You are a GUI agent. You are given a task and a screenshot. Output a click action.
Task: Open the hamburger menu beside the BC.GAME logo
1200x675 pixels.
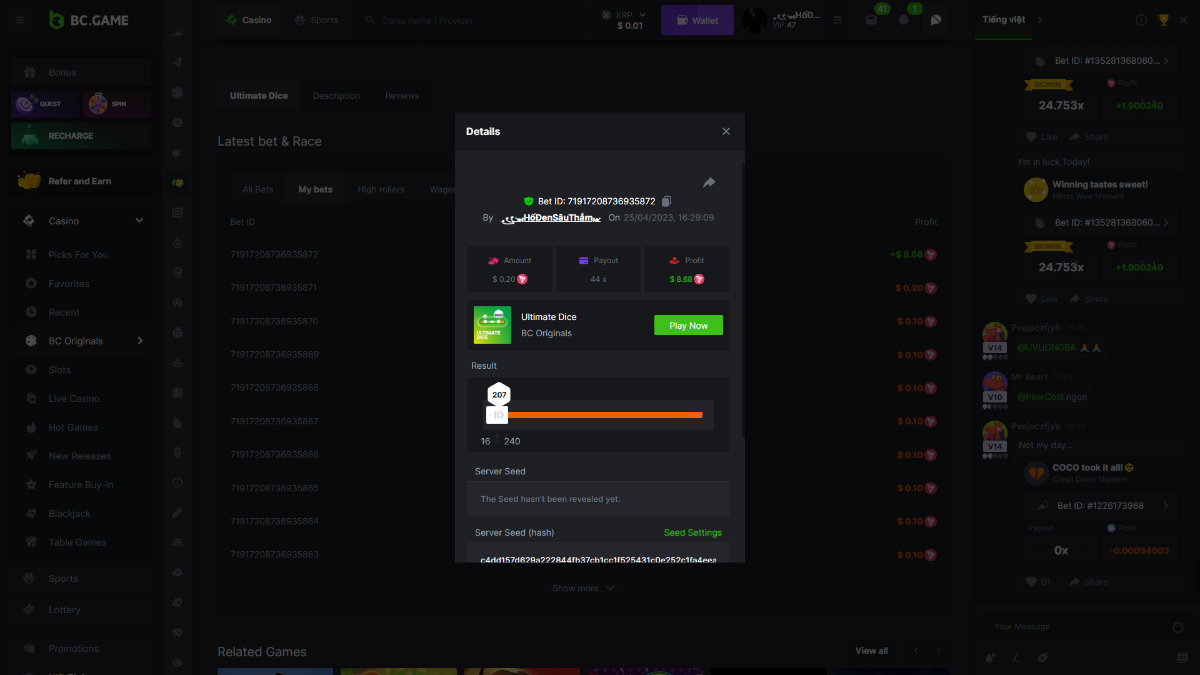pos(20,20)
